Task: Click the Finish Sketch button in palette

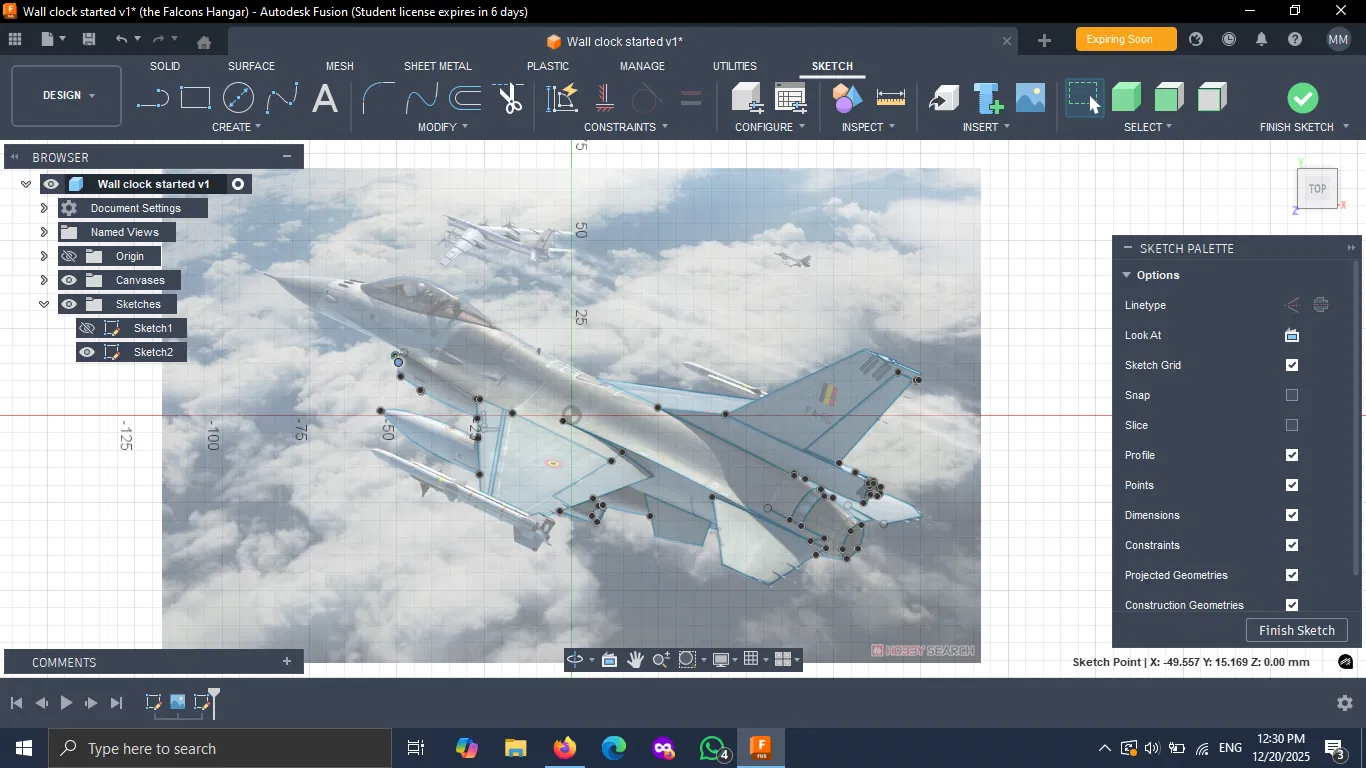Action: 1297,630
